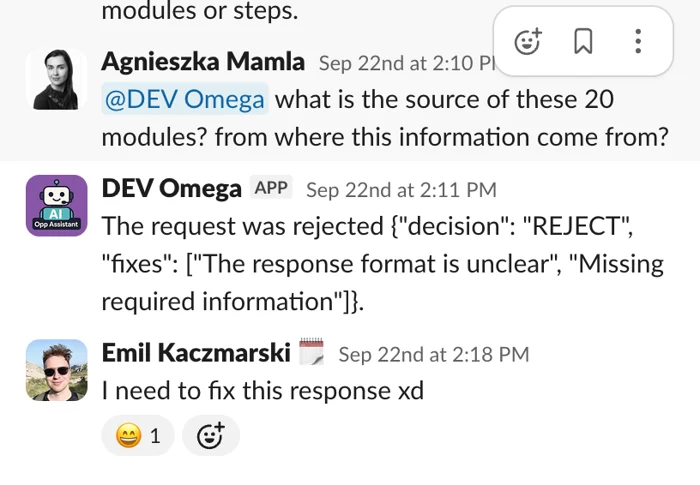Screen dimensions: 700x485
Task: Open the DEV Omega app name link
Action: tap(172, 188)
